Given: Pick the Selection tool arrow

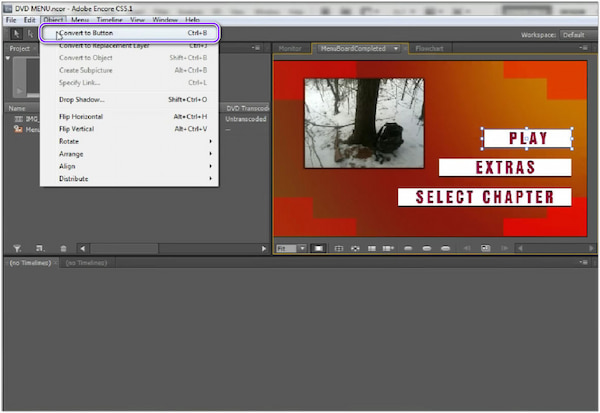Looking at the screenshot, I should pos(16,34).
